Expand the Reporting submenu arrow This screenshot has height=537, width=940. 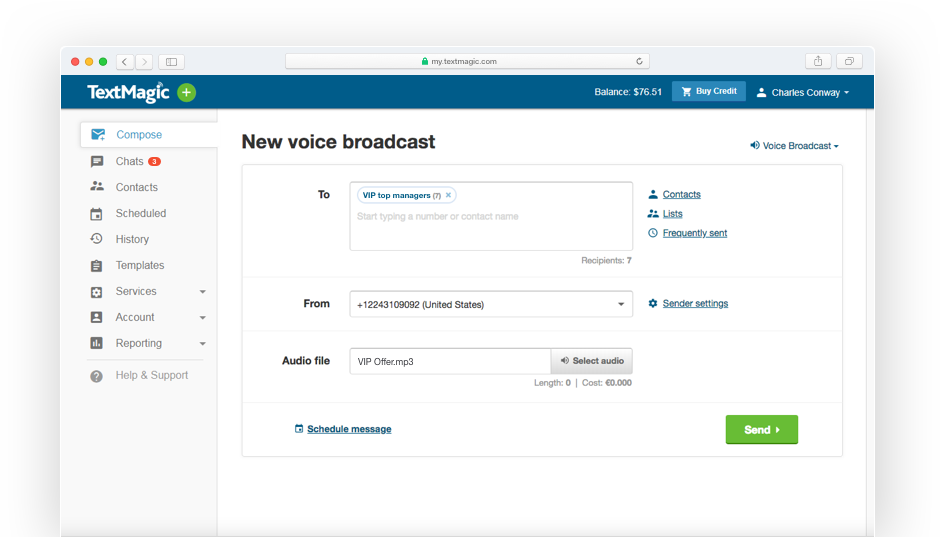click(x=203, y=344)
